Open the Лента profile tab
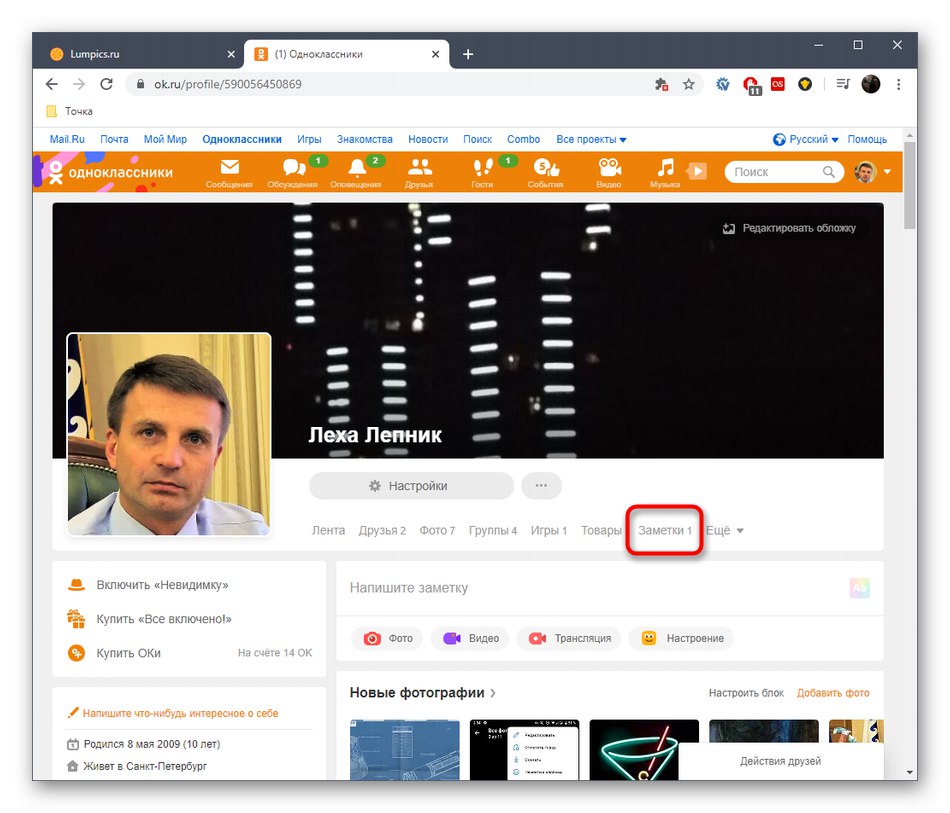 pyautogui.click(x=328, y=530)
